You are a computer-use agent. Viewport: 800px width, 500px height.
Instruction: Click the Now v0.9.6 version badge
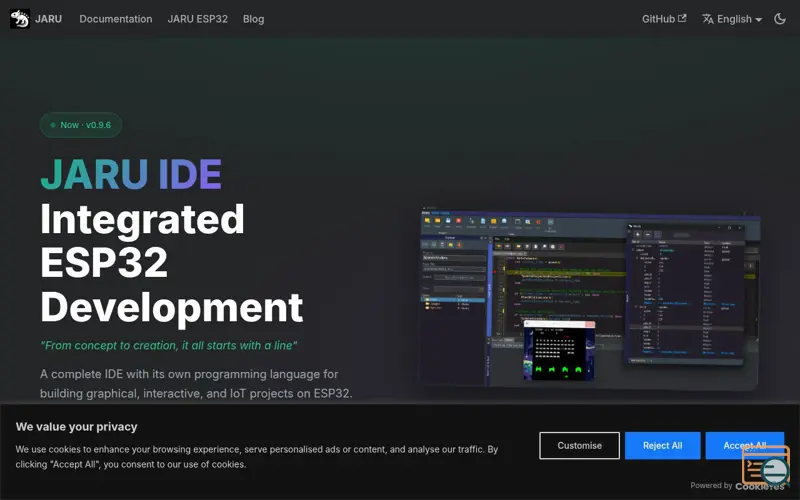point(81,125)
